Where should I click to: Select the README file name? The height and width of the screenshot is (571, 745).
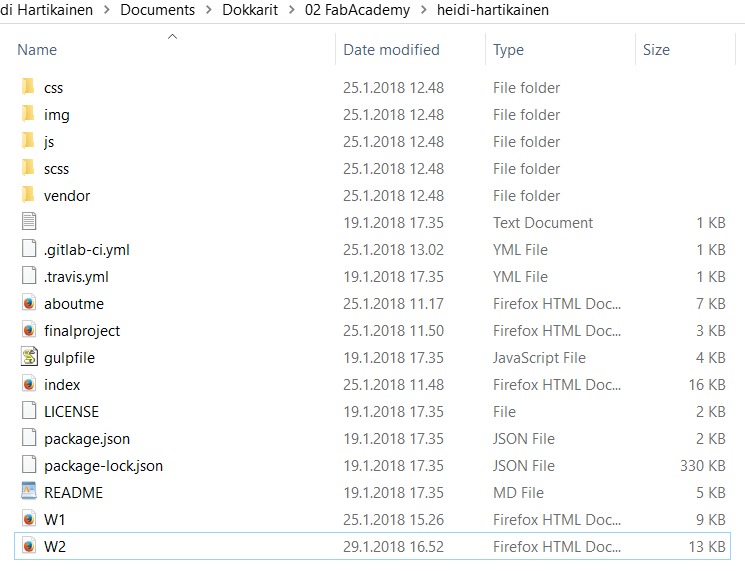(x=73, y=493)
